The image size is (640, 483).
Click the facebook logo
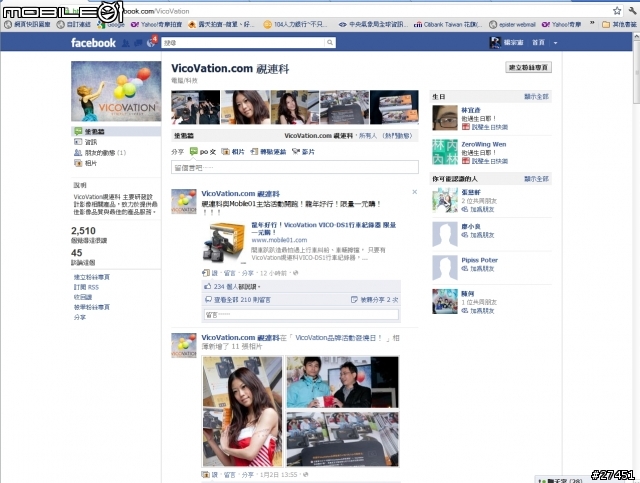click(93, 42)
